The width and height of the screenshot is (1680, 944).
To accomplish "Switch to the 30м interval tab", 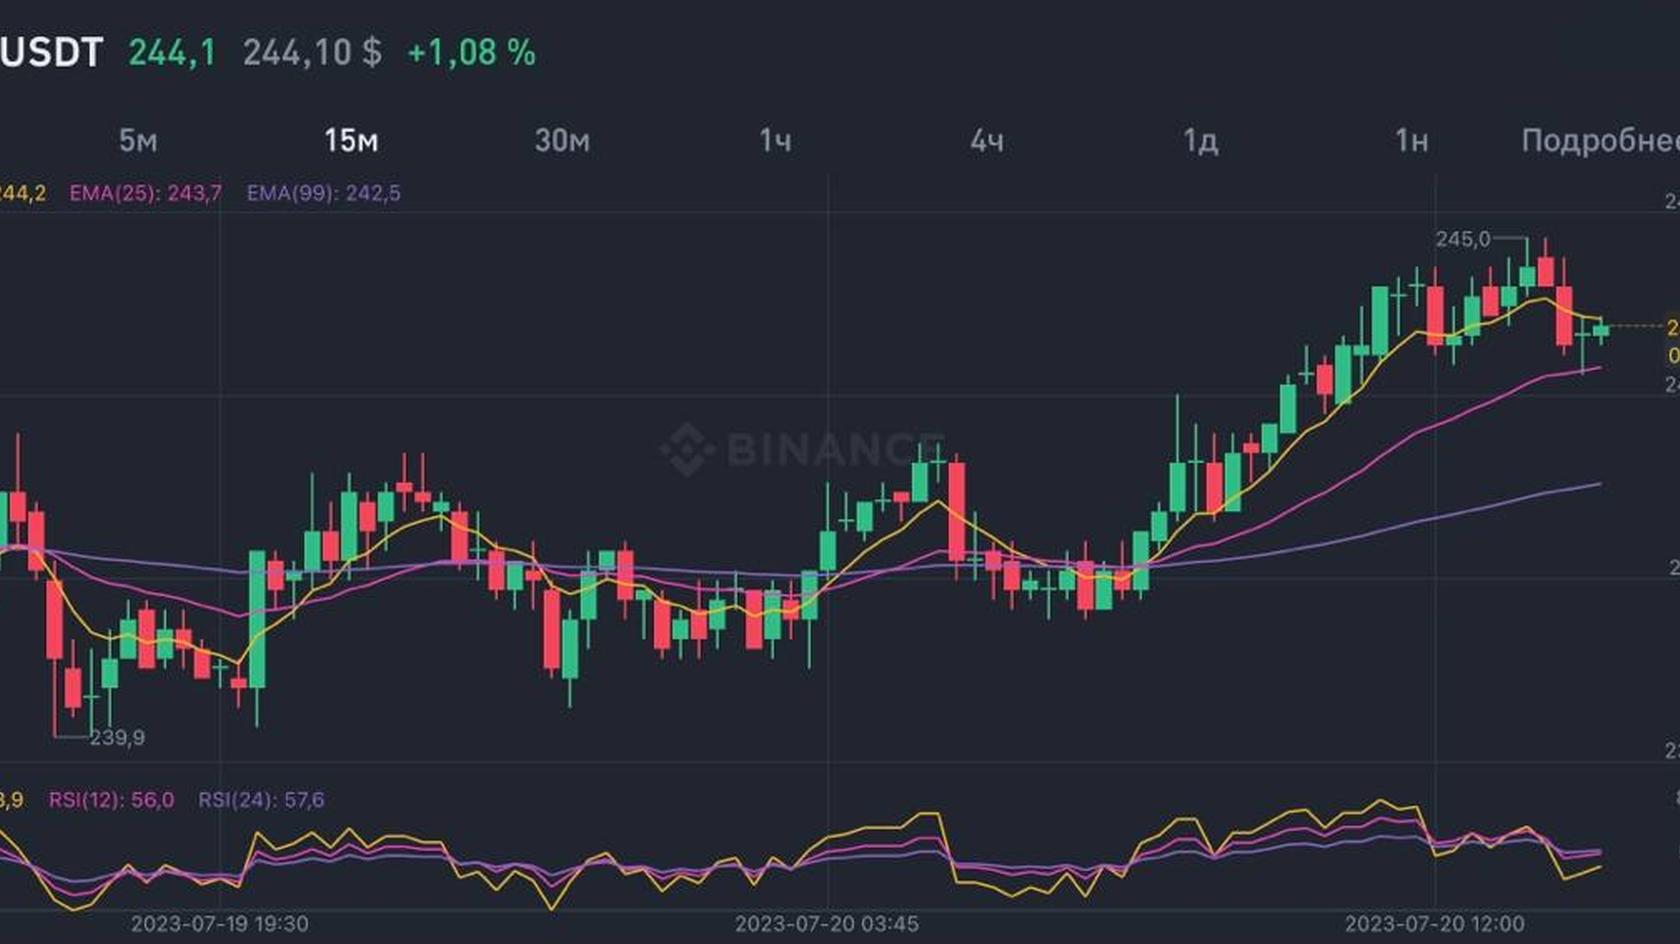I will point(562,141).
